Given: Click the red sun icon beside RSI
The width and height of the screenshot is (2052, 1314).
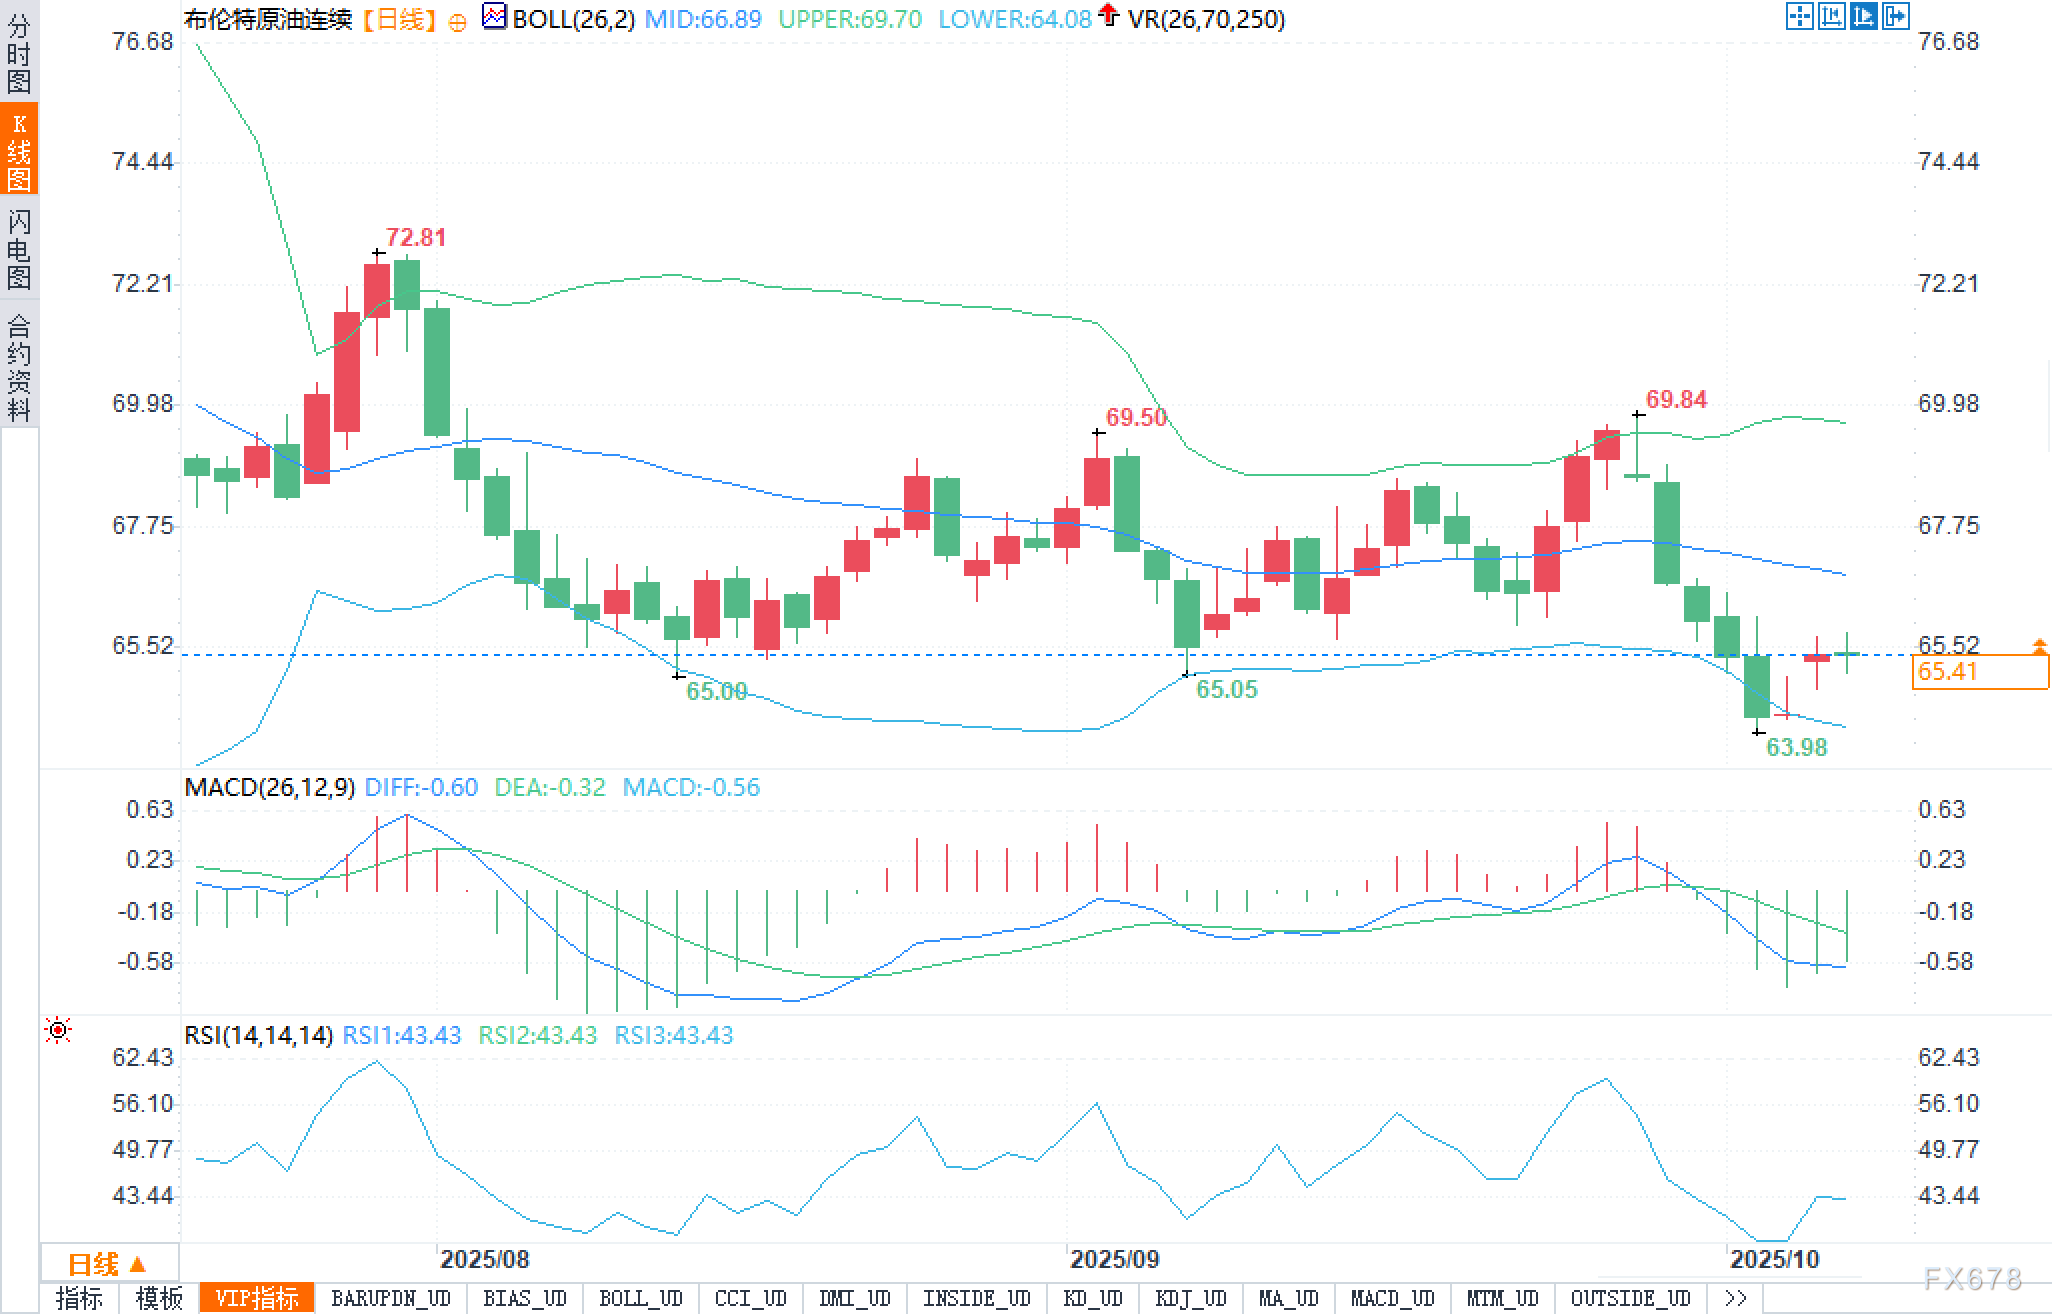Looking at the screenshot, I should (x=58, y=1030).
